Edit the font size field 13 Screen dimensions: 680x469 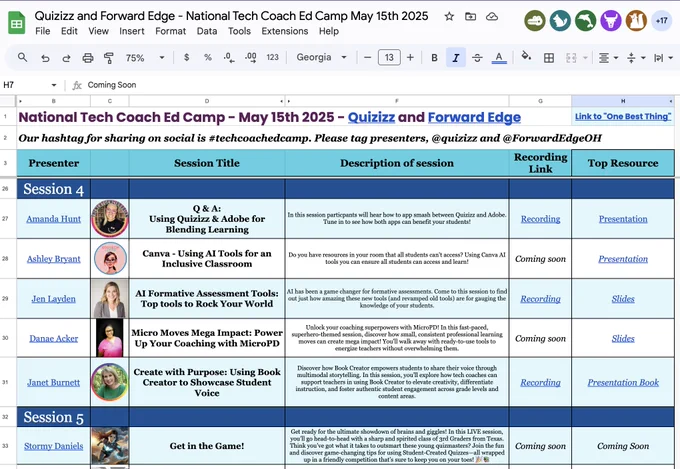pyautogui.click(x=389, y=57)
